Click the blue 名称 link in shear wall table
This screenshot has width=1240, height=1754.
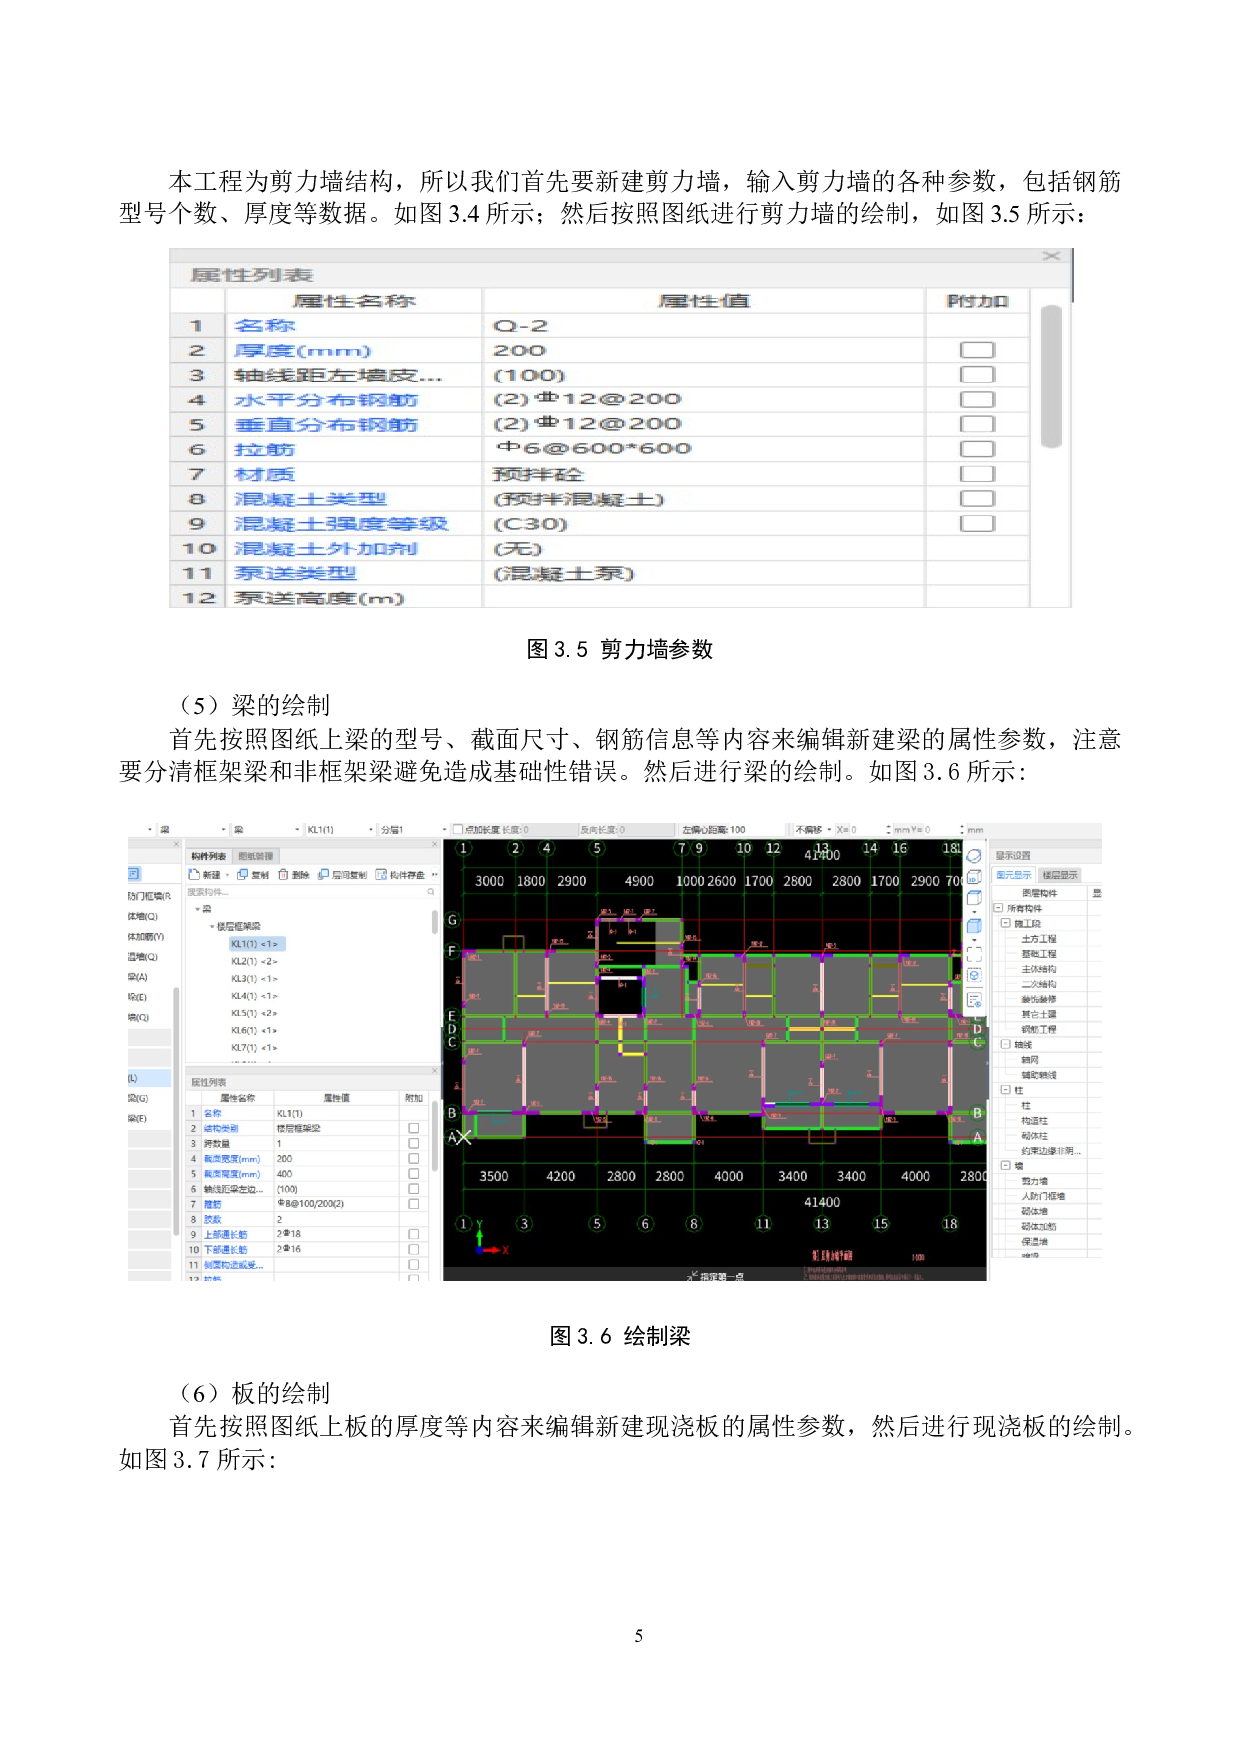(264, 326)
